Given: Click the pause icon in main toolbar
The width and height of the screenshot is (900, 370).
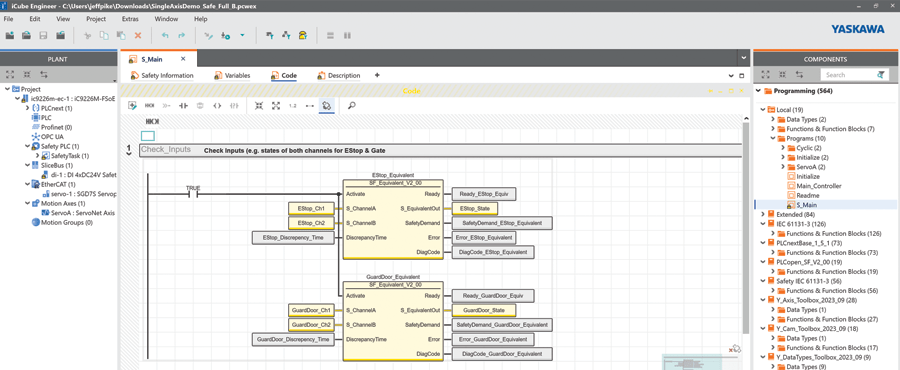Looking at the screenshot, I should pyautogui.click(x=347, y=35).
